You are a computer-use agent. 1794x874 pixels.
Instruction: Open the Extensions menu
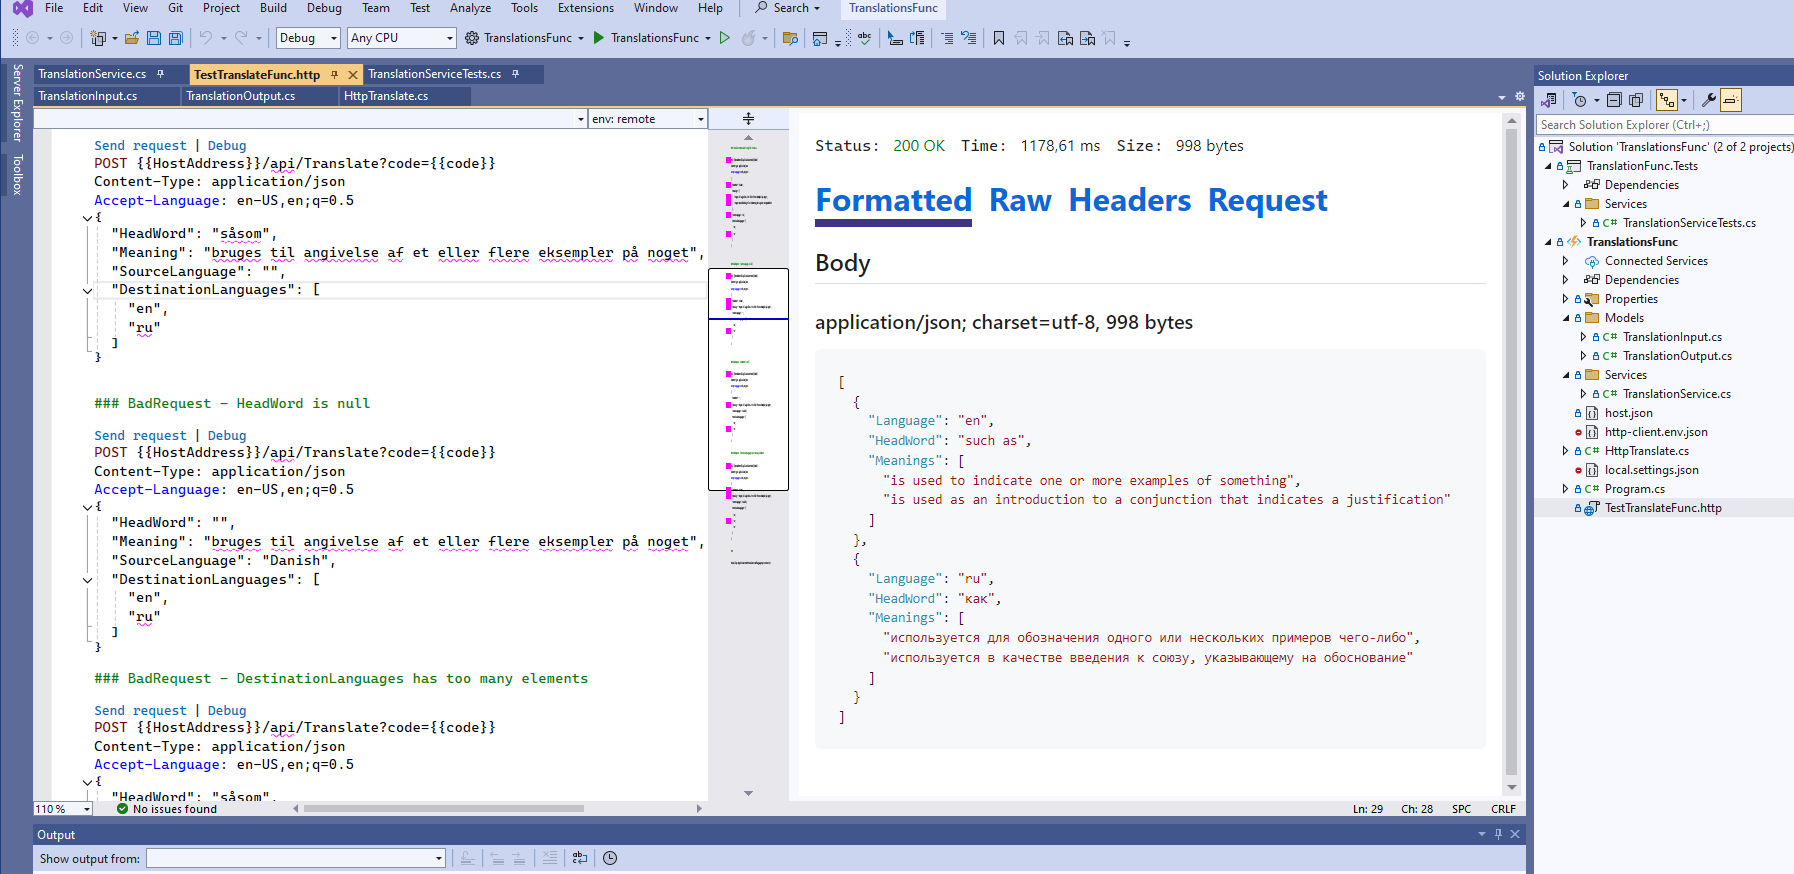[585, 8]
